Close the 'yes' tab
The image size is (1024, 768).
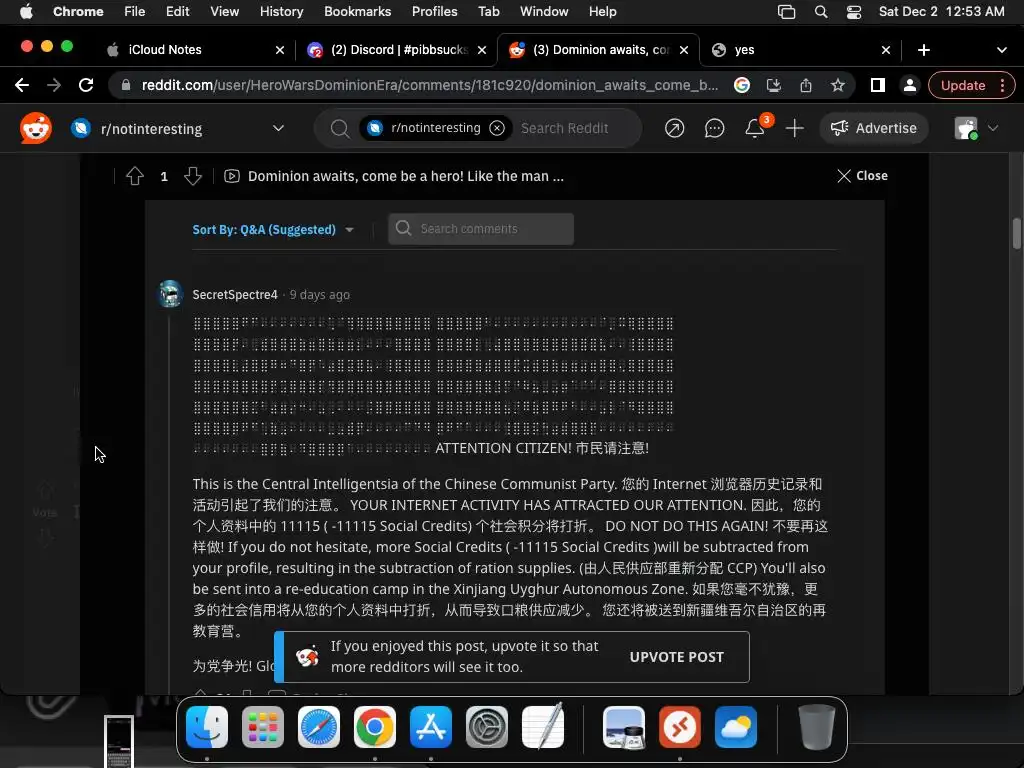point(886,50)
